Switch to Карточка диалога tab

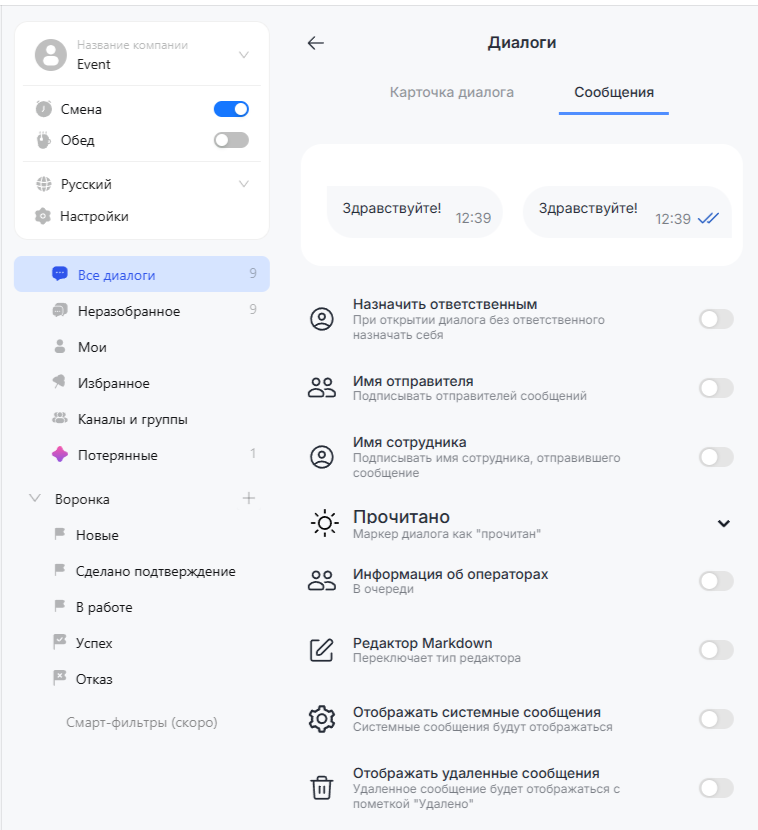pos(452,92)
